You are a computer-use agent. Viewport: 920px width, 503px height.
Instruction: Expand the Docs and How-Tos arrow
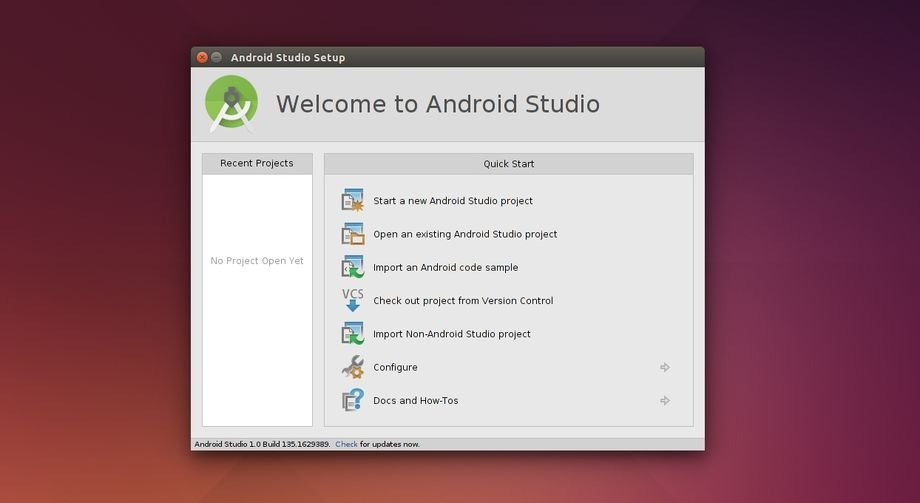665,401
